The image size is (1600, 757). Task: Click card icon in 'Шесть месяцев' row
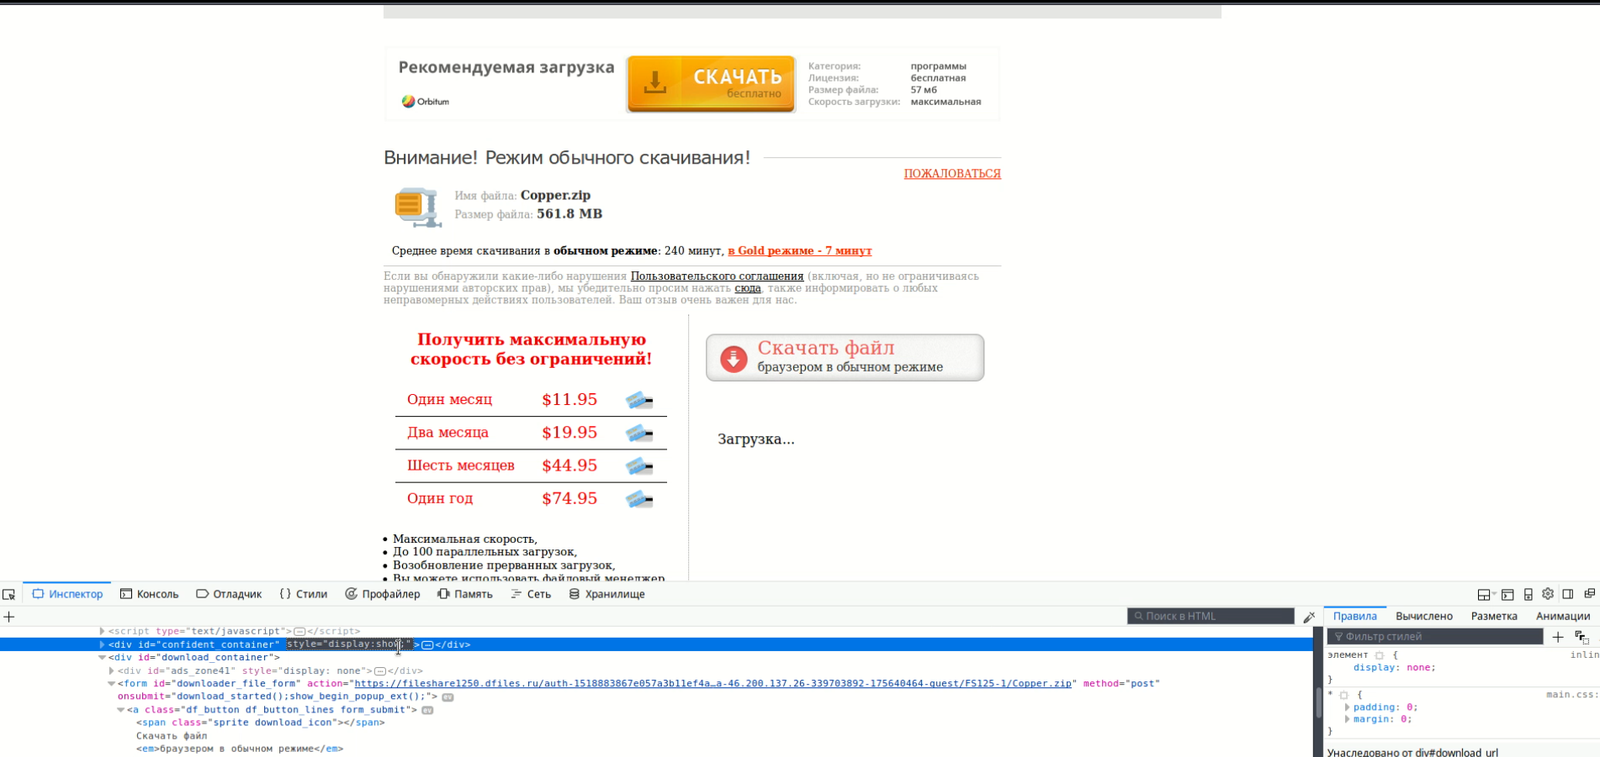click(x=639, y=466)
